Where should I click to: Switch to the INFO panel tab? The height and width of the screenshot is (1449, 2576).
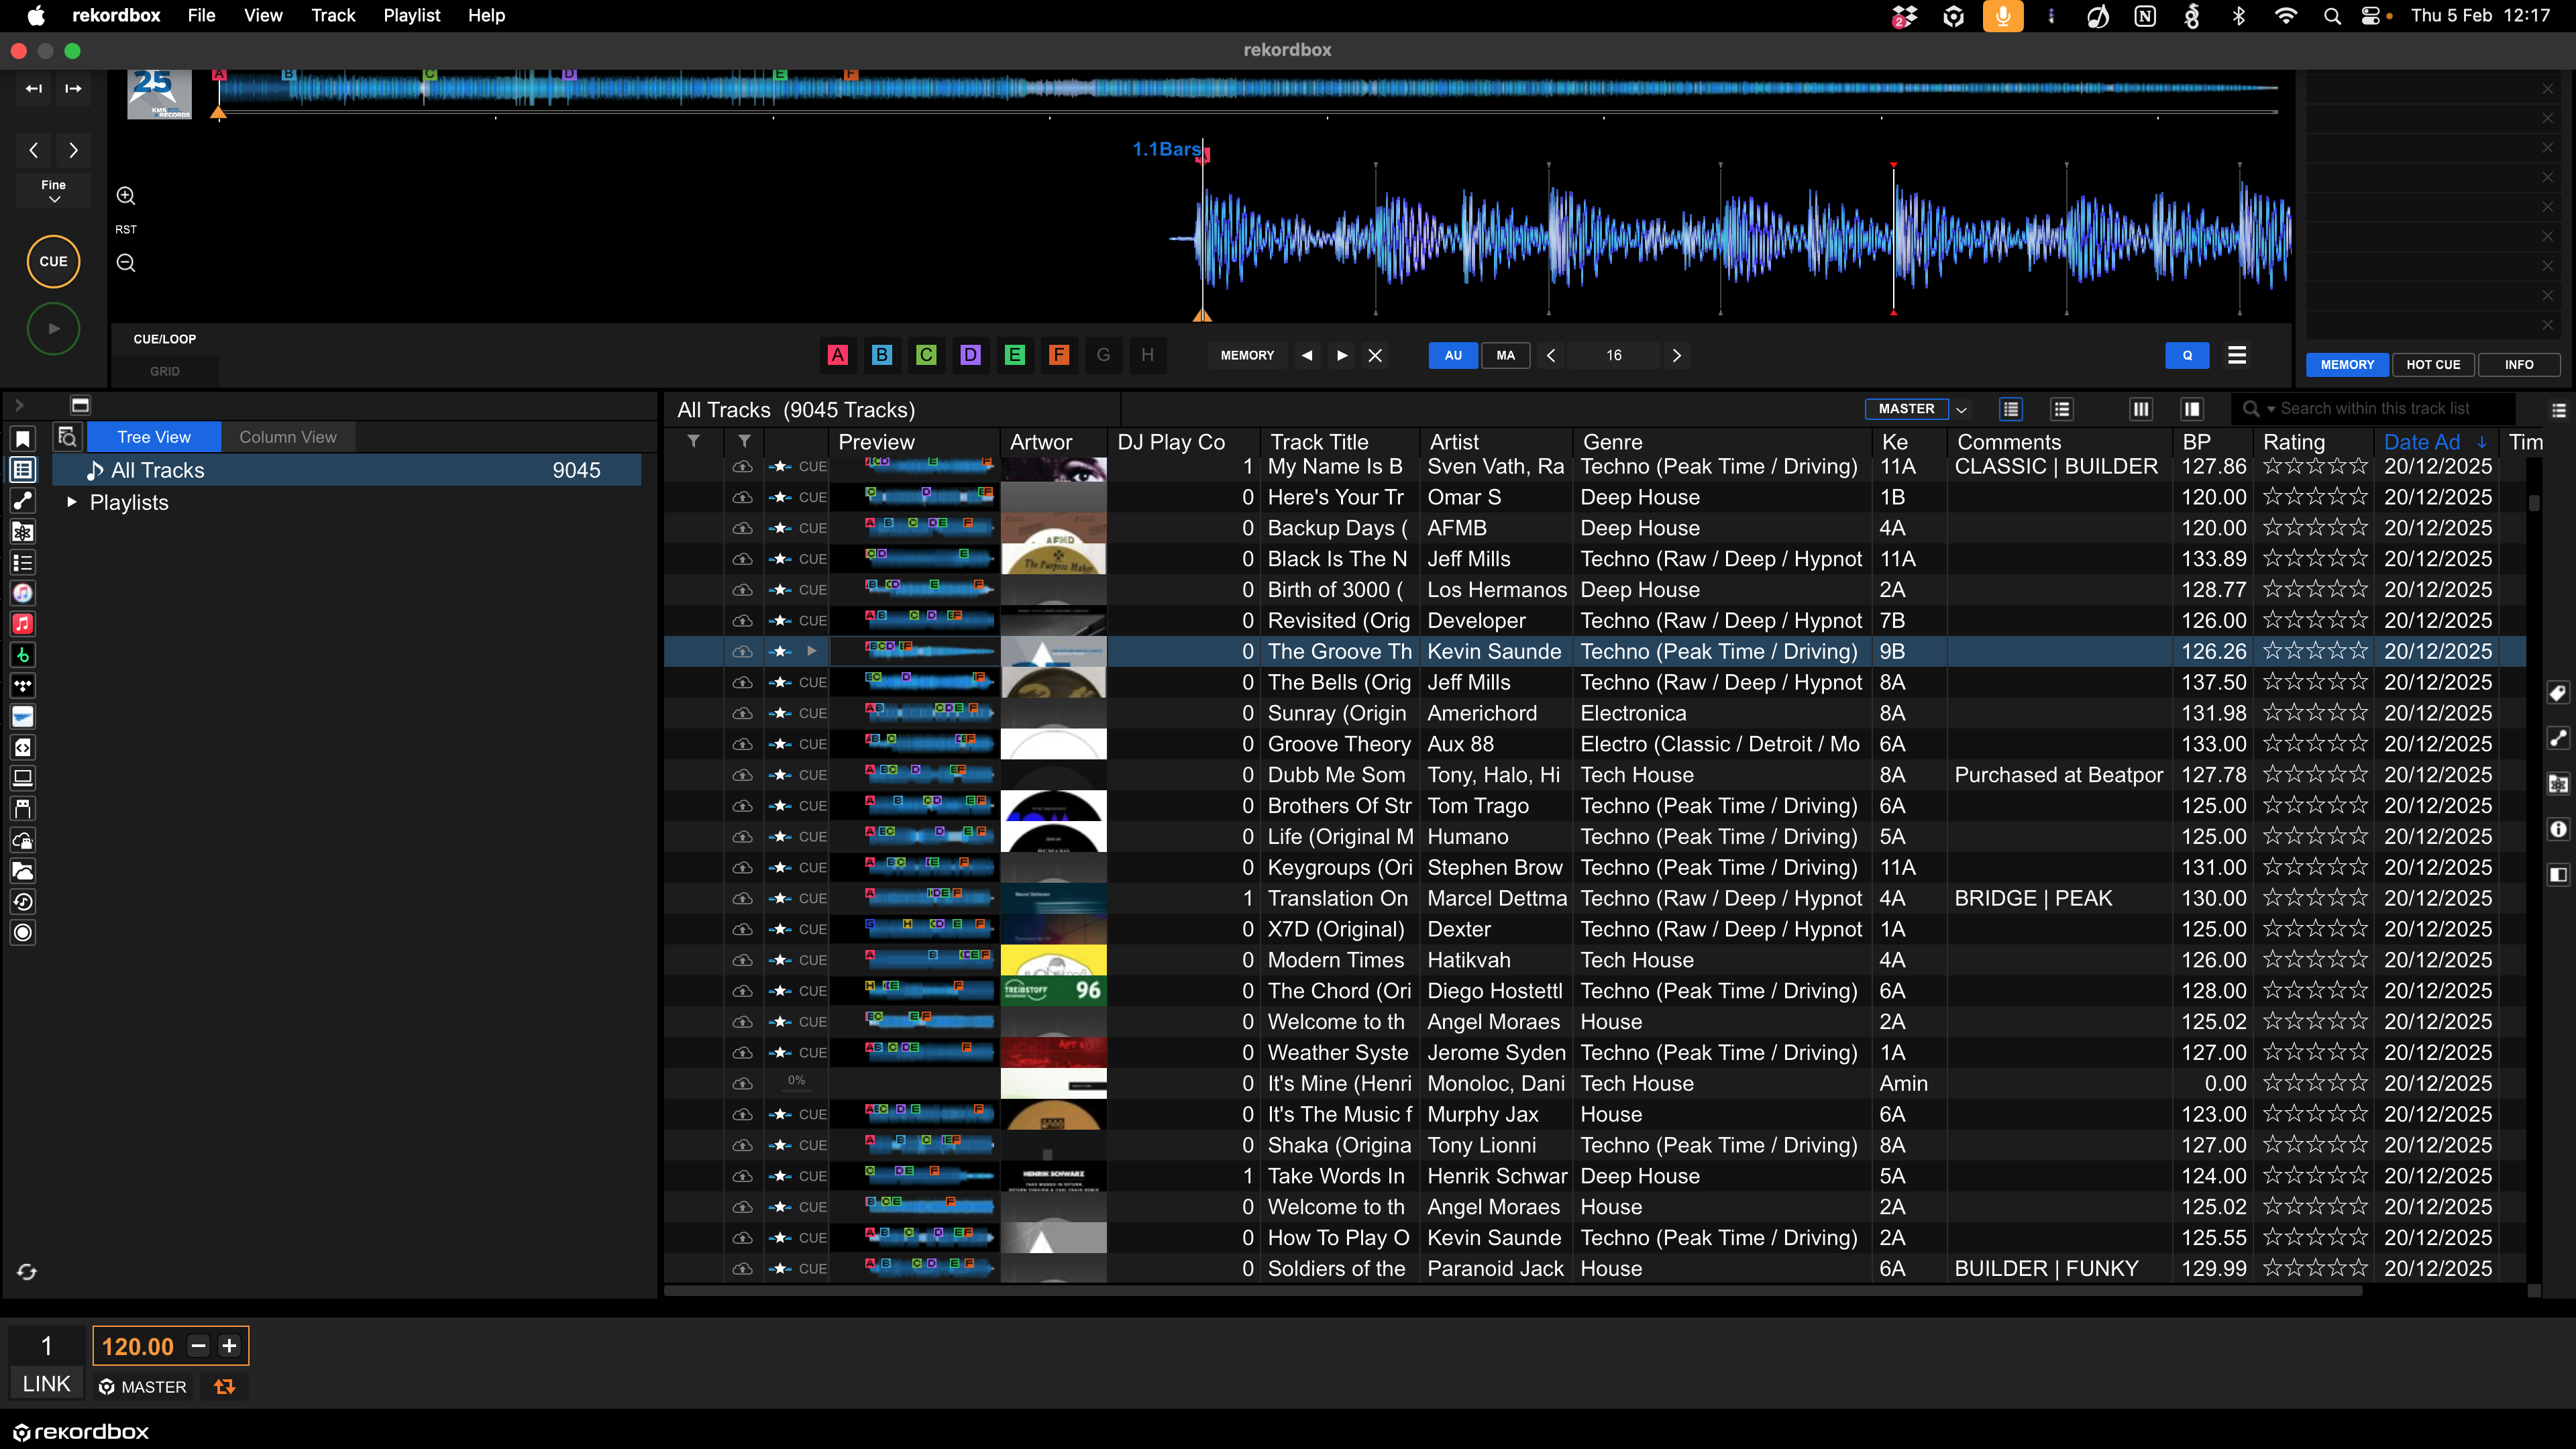[x=2519, y=365]
